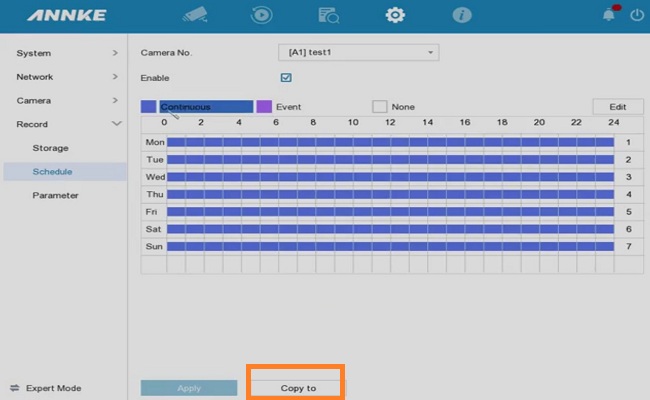Image resolution: width=650 pixels, height=400 pixels.
Task: Open the file search icon
Action: click(329, 15)
